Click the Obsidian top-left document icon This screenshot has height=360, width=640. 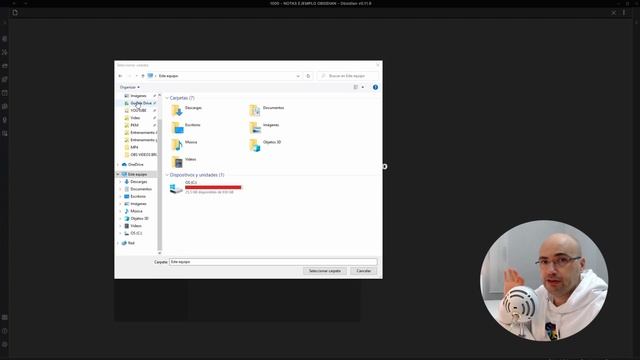tap(15, 13)
